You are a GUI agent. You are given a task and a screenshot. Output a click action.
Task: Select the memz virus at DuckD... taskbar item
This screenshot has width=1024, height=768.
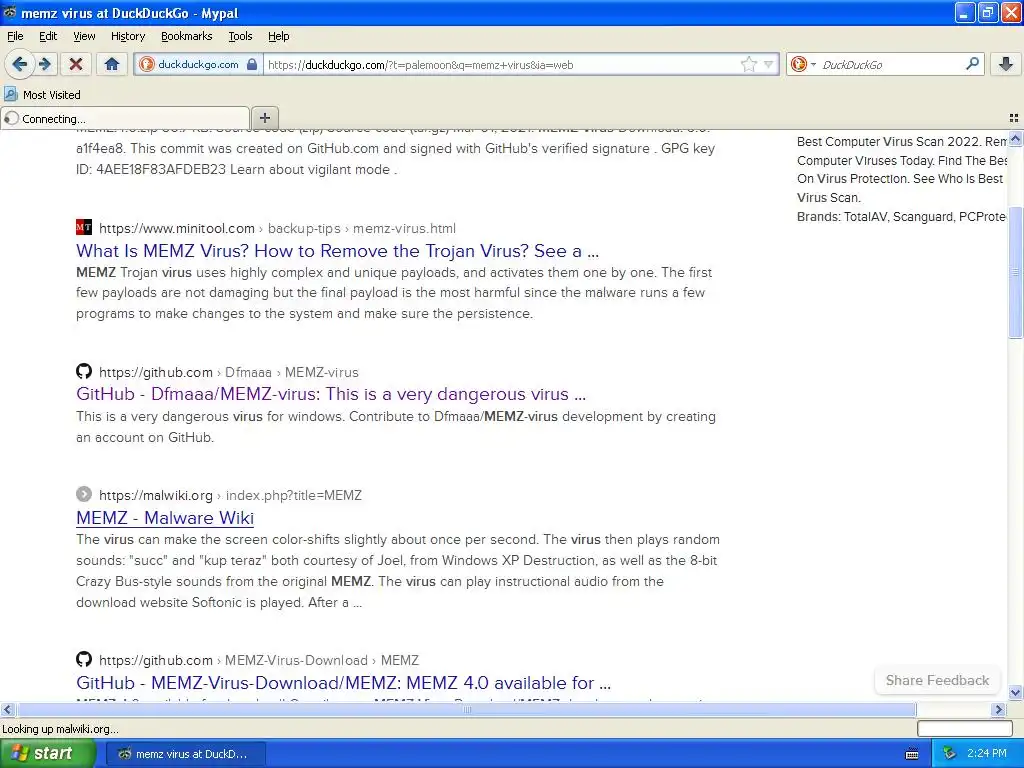pyautogui.click(x=185, y=754)
